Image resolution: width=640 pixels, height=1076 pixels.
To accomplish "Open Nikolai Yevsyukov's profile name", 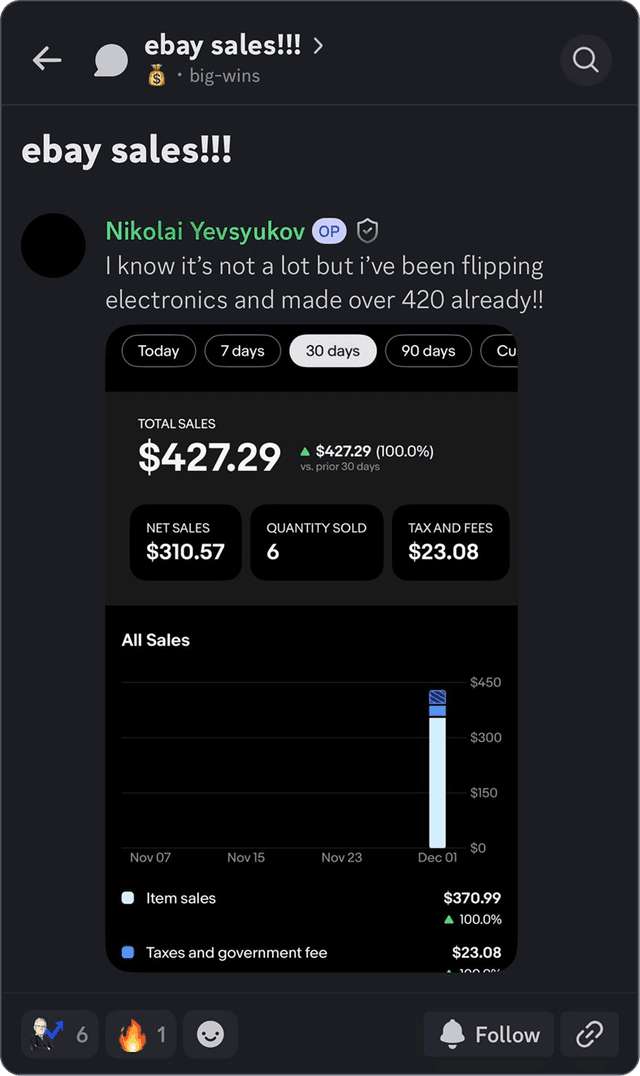I will [205, 231].
